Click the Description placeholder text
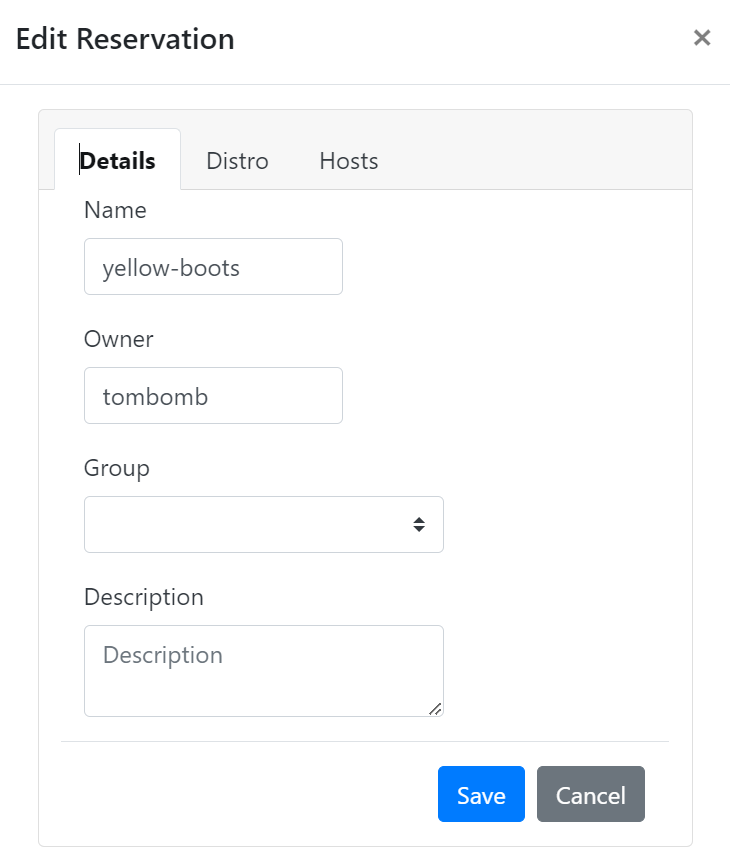 163,655
